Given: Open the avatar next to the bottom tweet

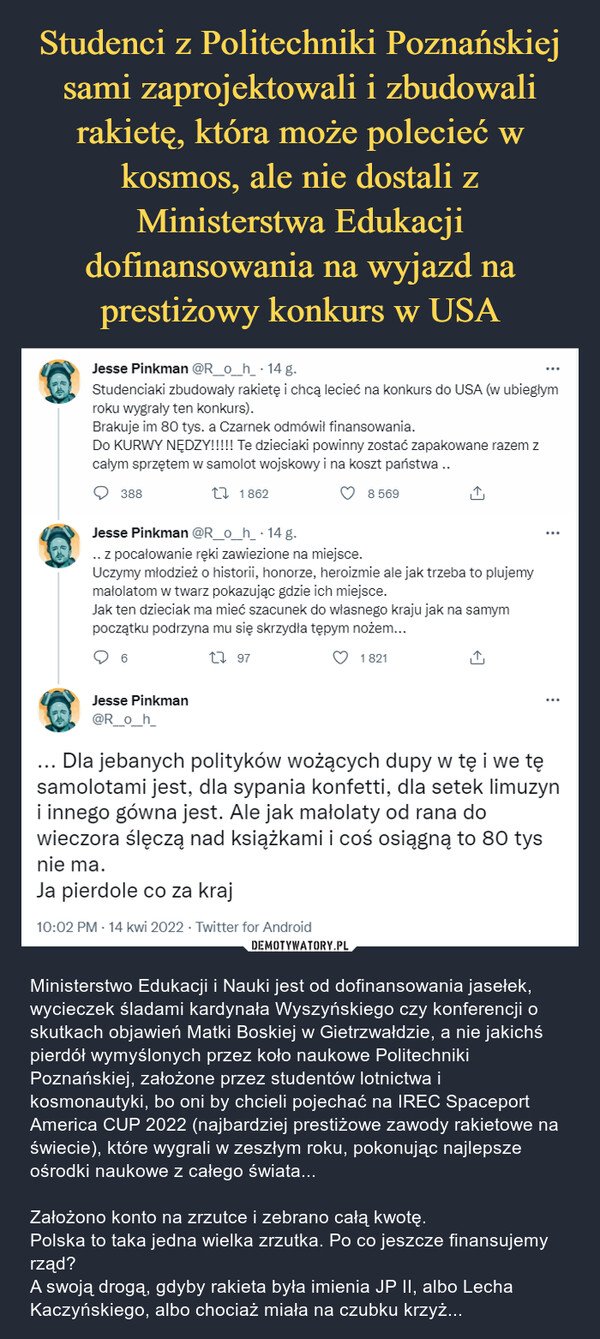Looking at the screenshot, I should (x=59, y=709).
